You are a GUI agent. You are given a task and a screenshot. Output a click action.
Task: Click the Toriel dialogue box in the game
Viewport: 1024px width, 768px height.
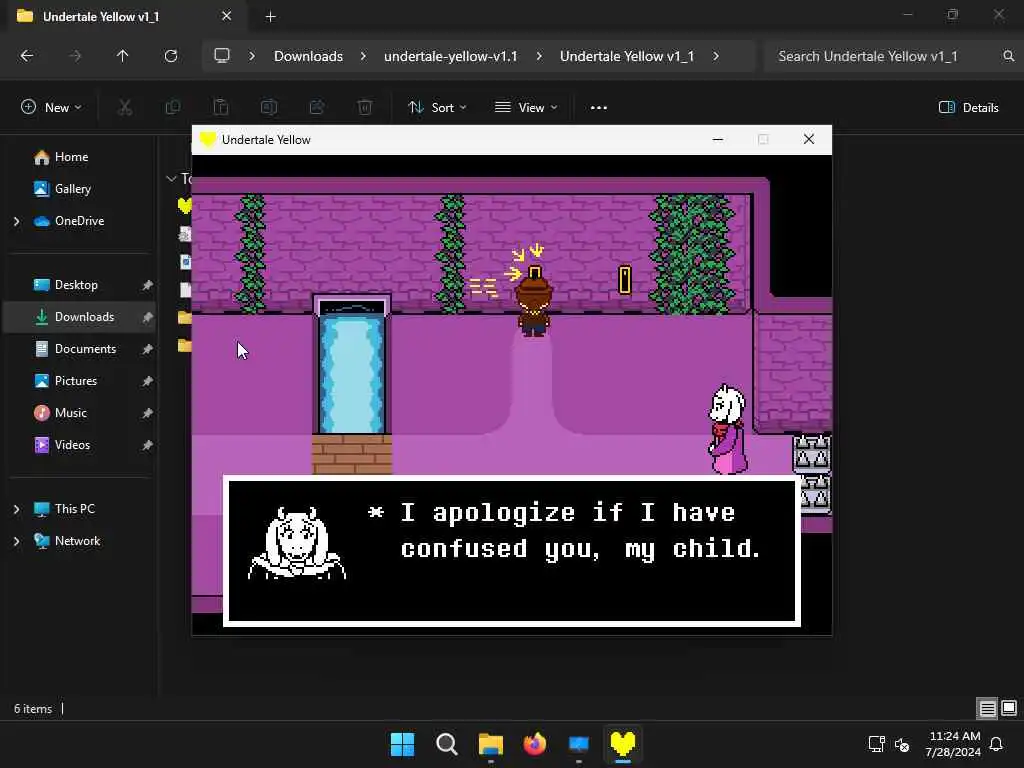point(512,552)
